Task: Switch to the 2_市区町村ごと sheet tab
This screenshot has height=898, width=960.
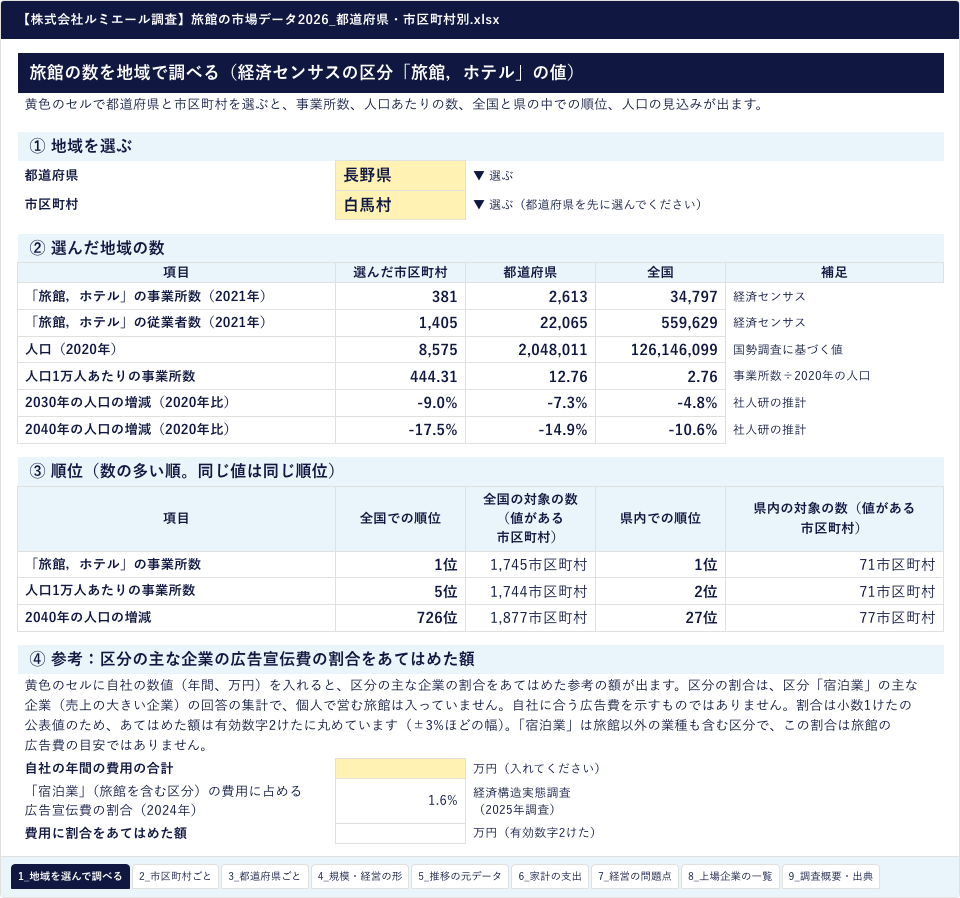Action: 175,876
